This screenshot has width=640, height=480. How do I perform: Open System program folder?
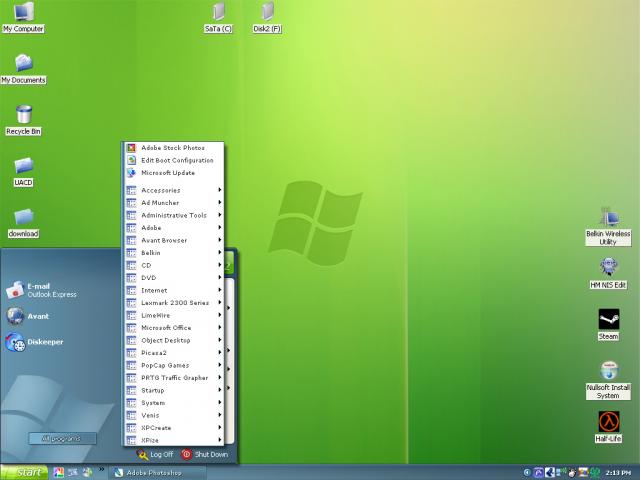pos(173,403)
